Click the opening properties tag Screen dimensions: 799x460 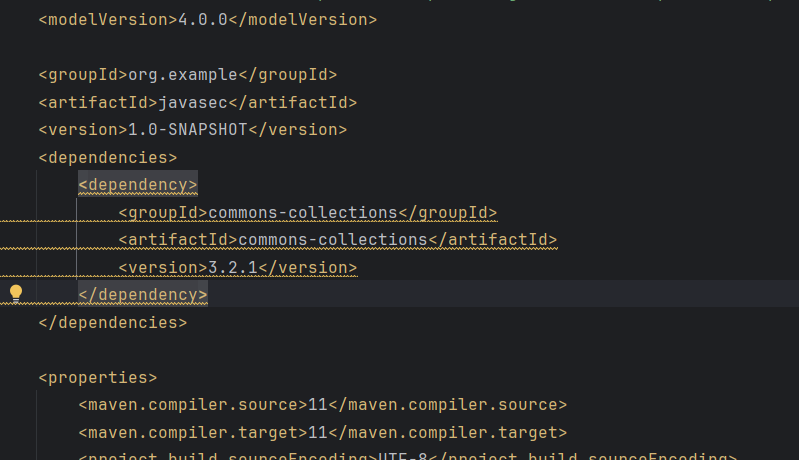click(x=98, y=377)
